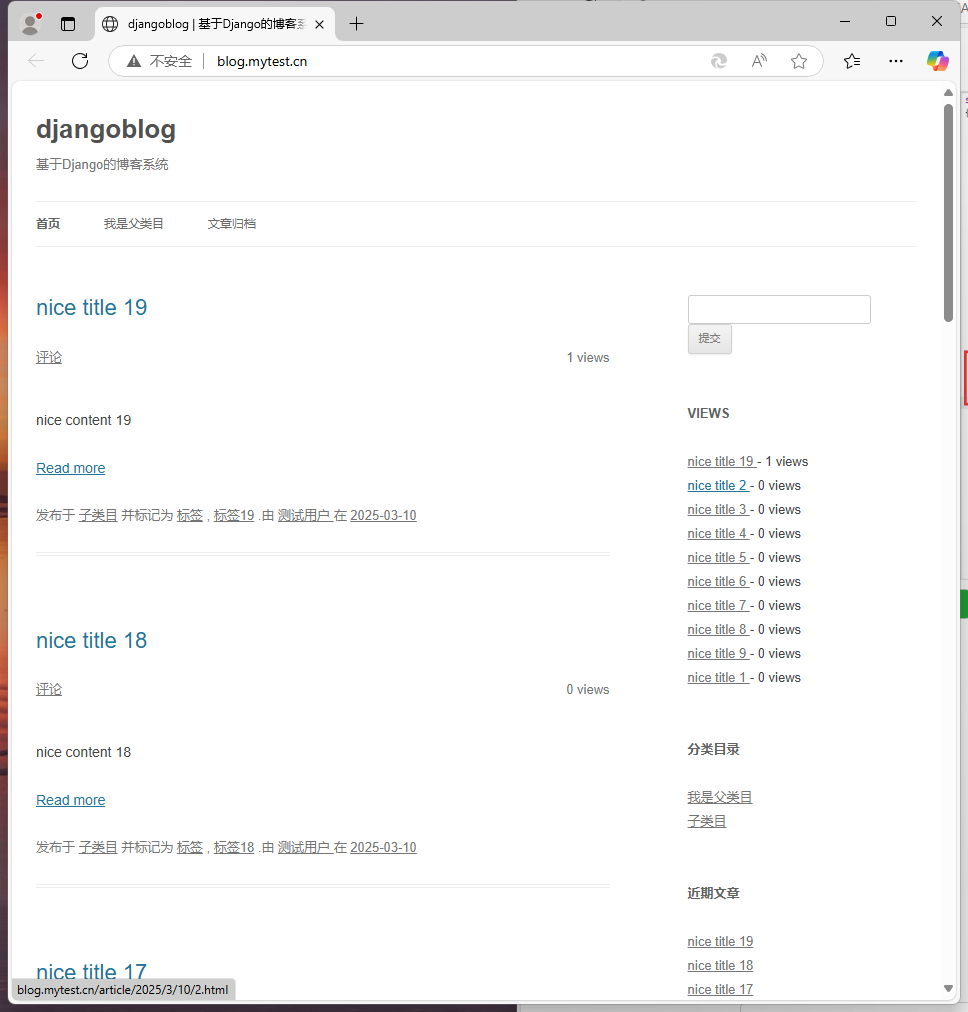The image size is (968, 1012).
Task: Add page to favorites with the star icon
Action: pyautogui.click(x=799, y=61)
